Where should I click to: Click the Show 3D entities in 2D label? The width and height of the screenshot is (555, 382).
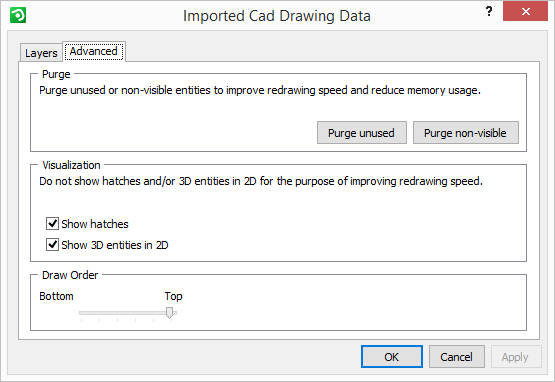click(115, 245)
